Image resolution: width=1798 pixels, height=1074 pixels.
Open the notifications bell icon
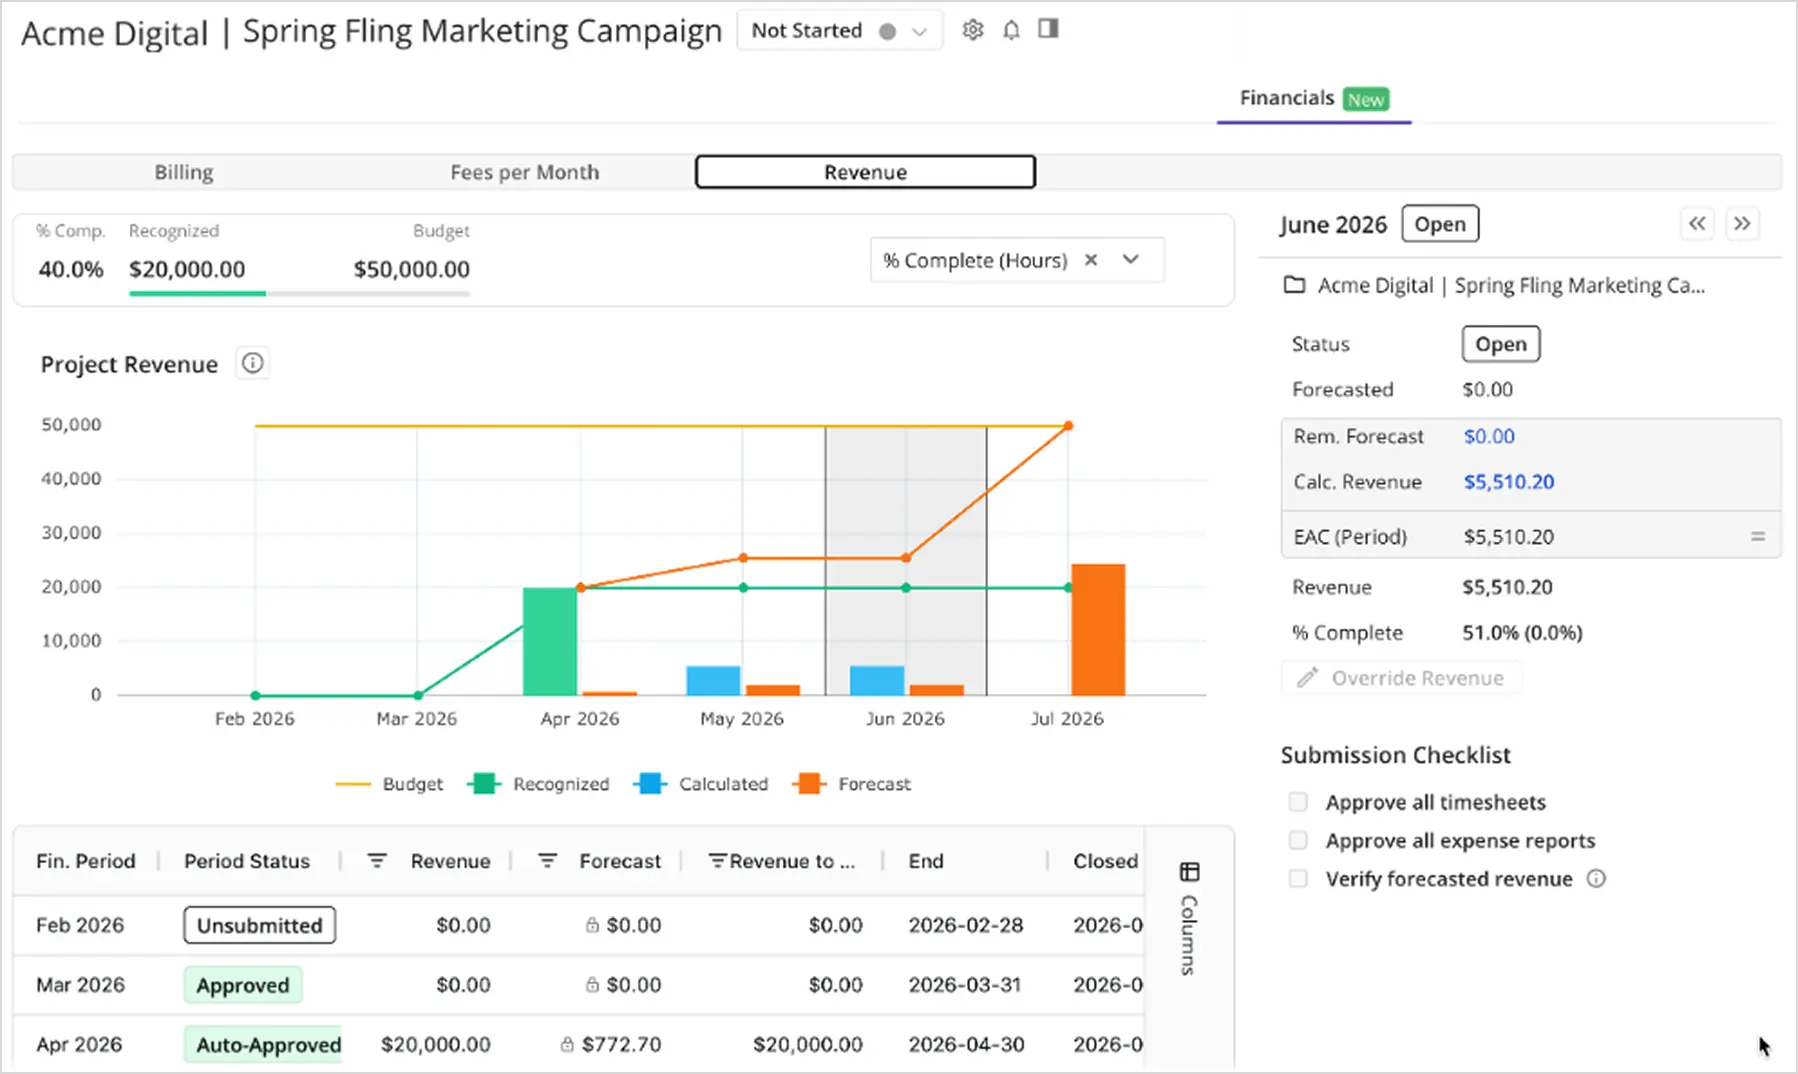pyautogui.click(x=1011, y=30)
